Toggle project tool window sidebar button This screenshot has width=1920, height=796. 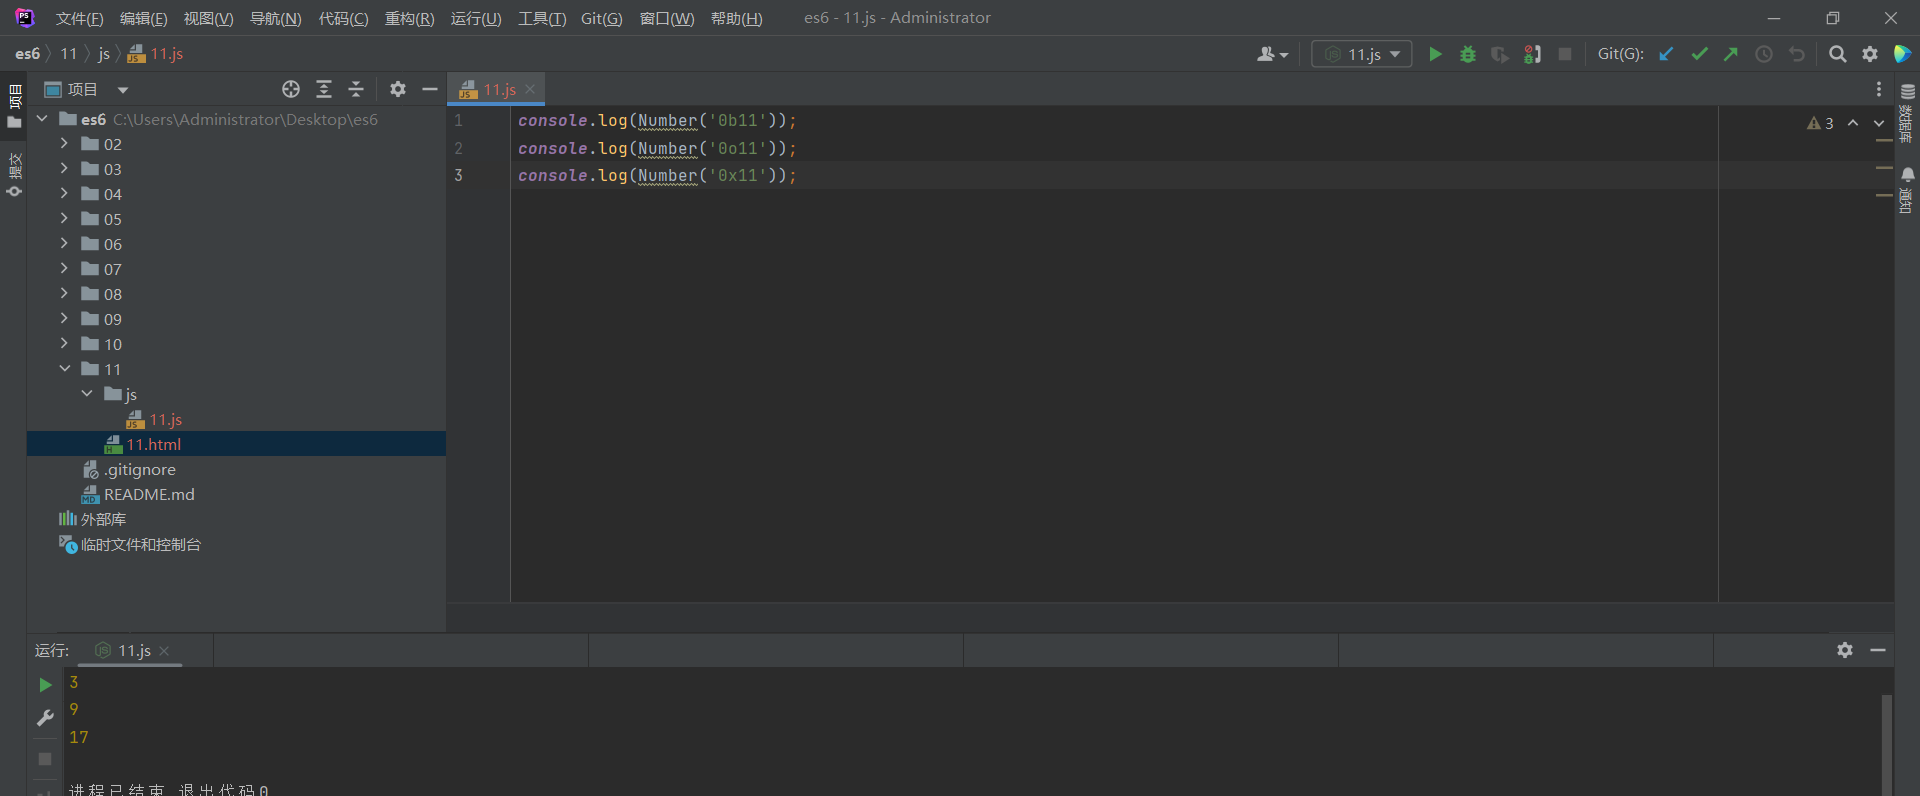coord(14,107)
